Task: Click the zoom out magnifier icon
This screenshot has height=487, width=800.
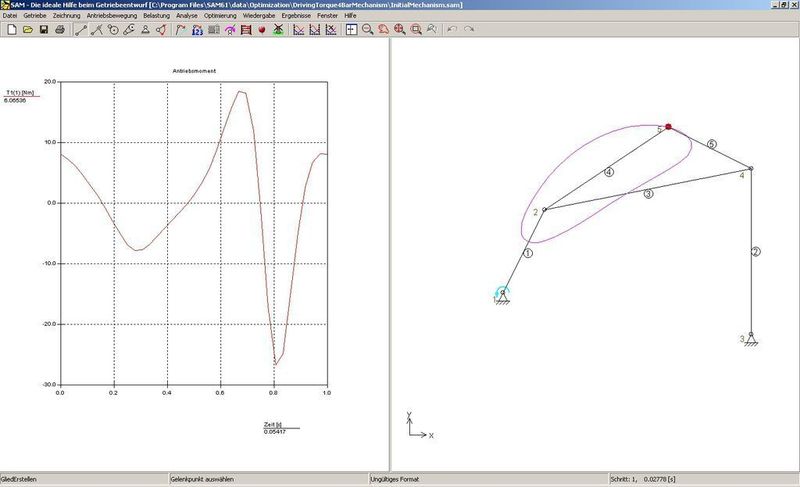Action: click(x=367, y=30)
